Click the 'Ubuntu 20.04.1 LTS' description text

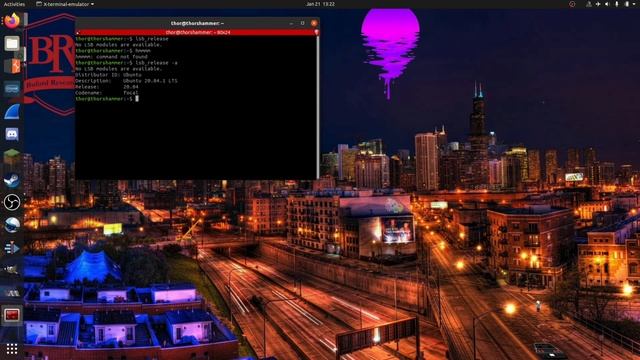[150, 81]
